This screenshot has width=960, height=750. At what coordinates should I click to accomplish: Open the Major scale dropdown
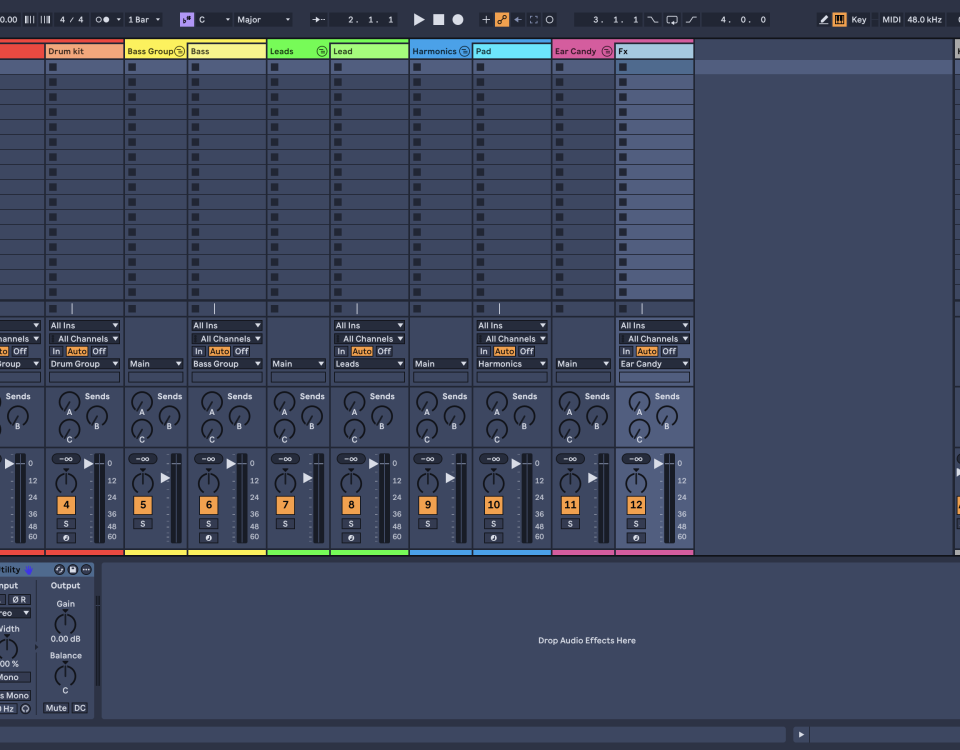(x=264, y=20)
